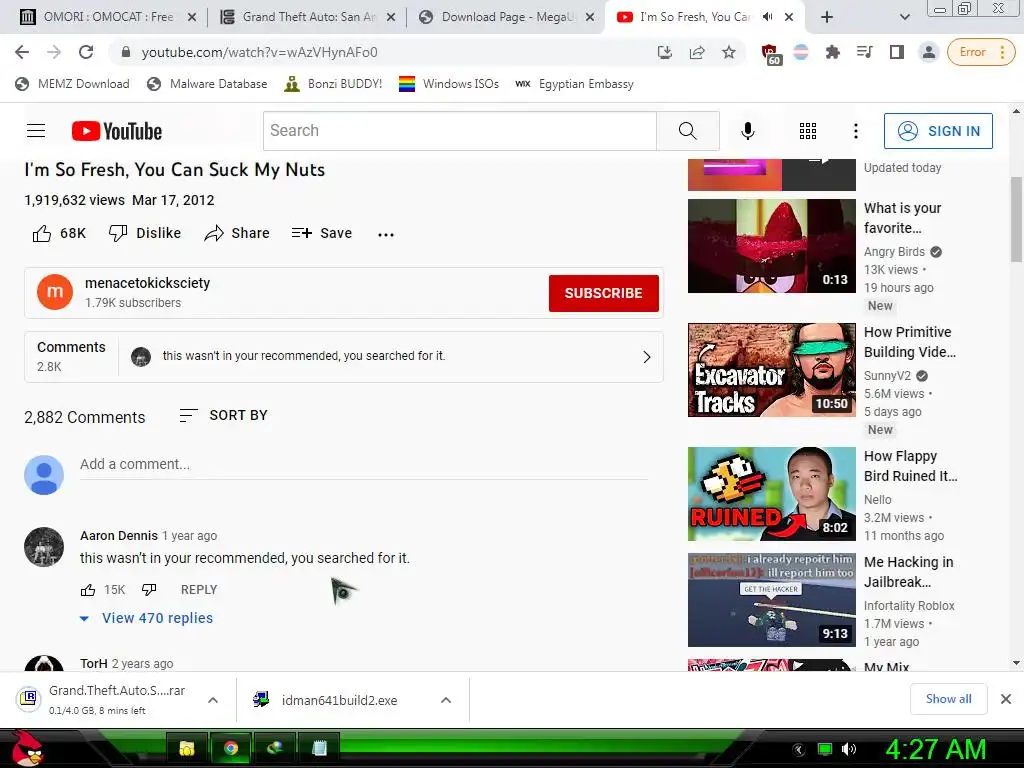The image size is (1024, 768).
Task: Open the Excavator Tracks video thumbnail
Action: pyautogui.click(x=771, y=370)
